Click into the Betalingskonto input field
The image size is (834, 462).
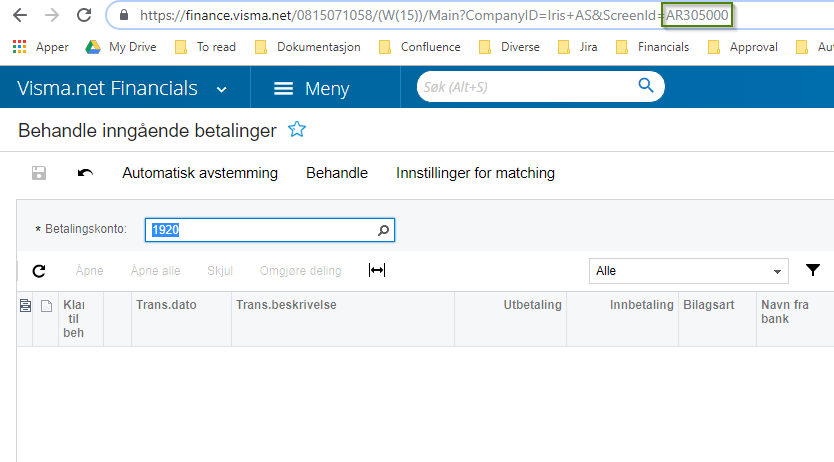click(x=260, y=230)
